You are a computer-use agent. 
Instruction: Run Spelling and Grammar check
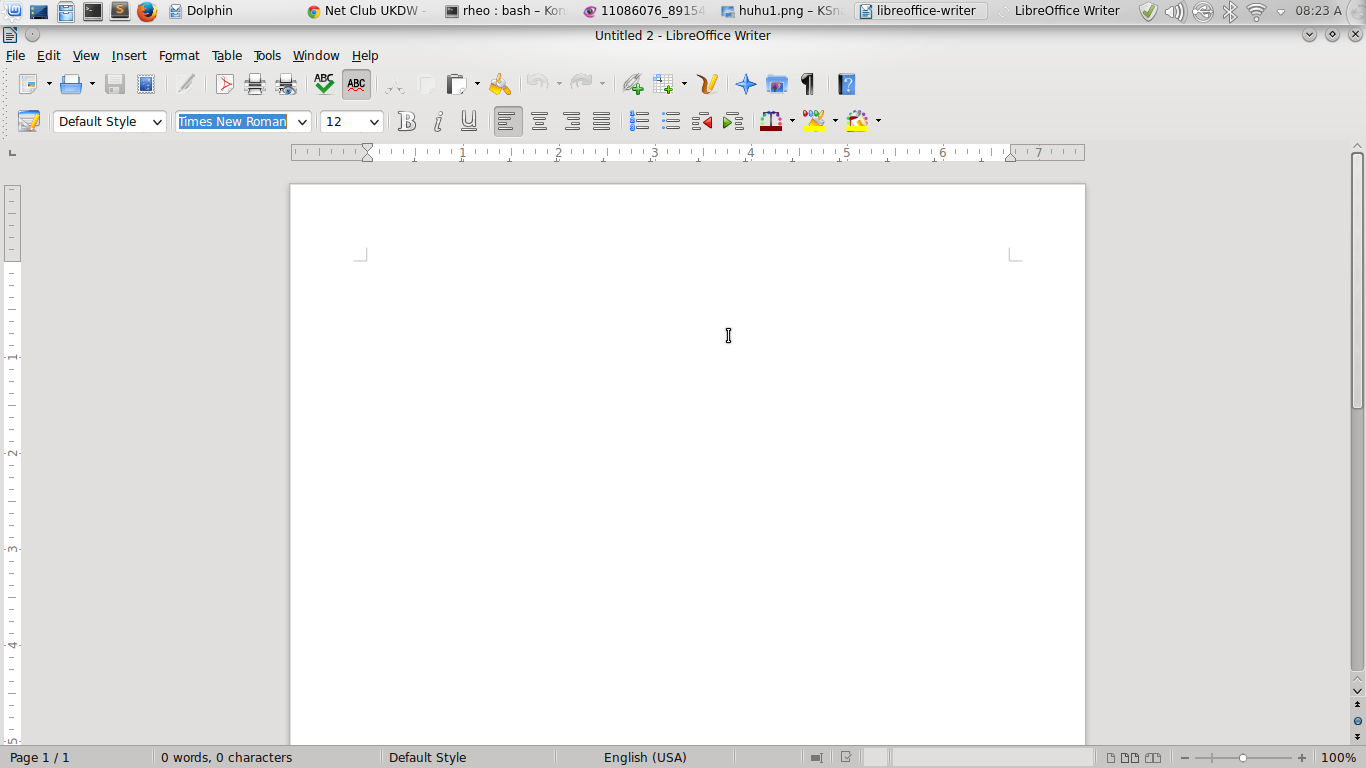coord(324,84)
